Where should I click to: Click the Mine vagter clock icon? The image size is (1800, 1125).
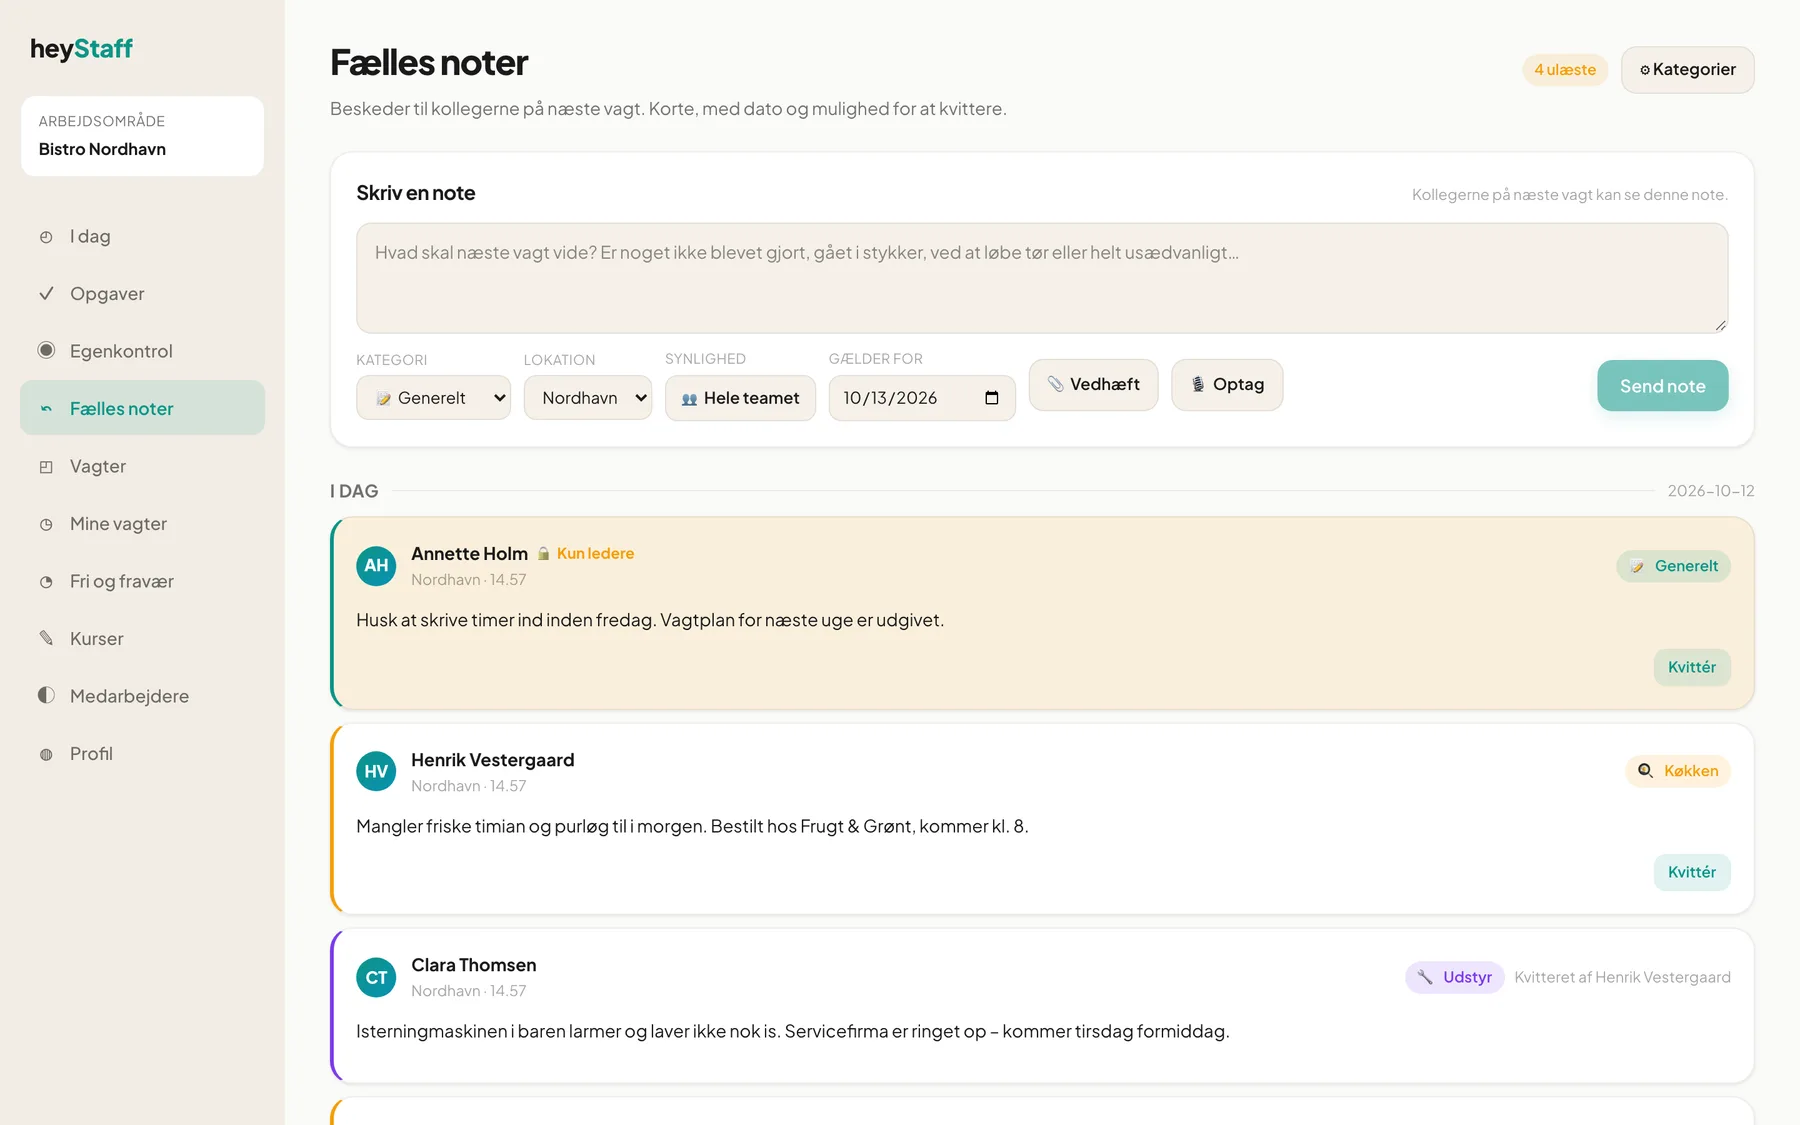46,524
